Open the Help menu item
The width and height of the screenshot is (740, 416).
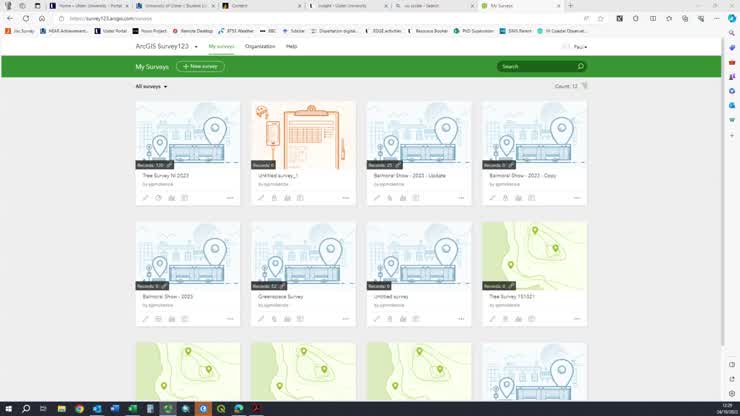tap(291, 47)
